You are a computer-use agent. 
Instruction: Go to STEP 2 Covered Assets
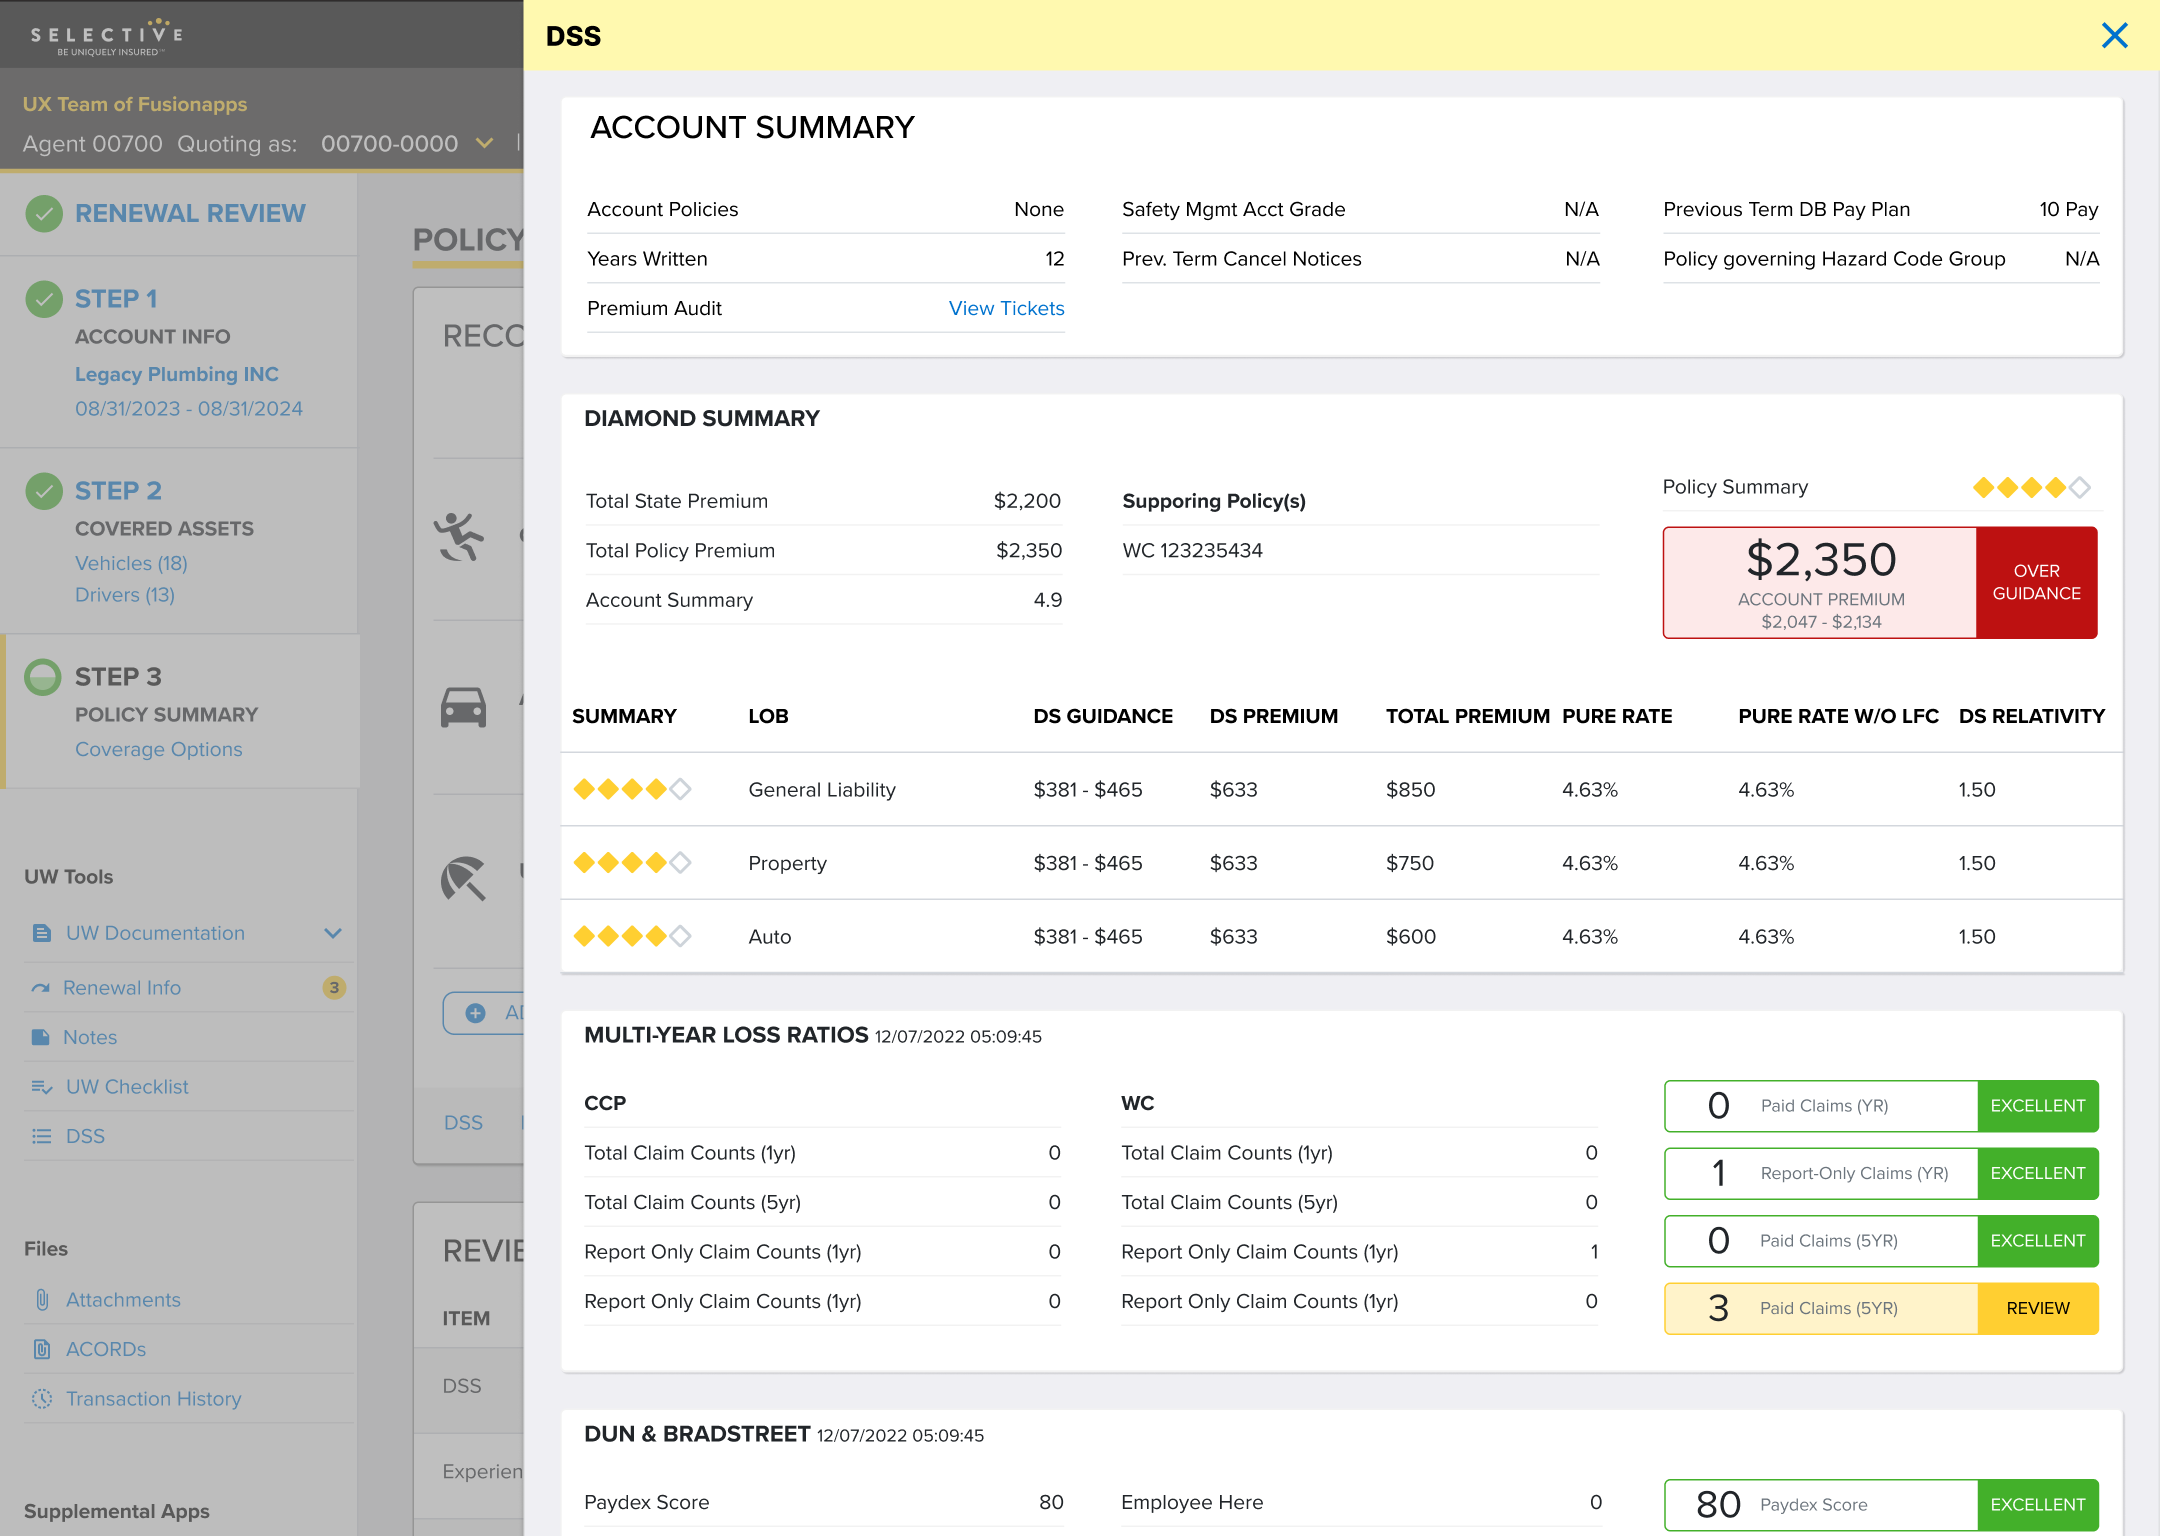(118, 491)
